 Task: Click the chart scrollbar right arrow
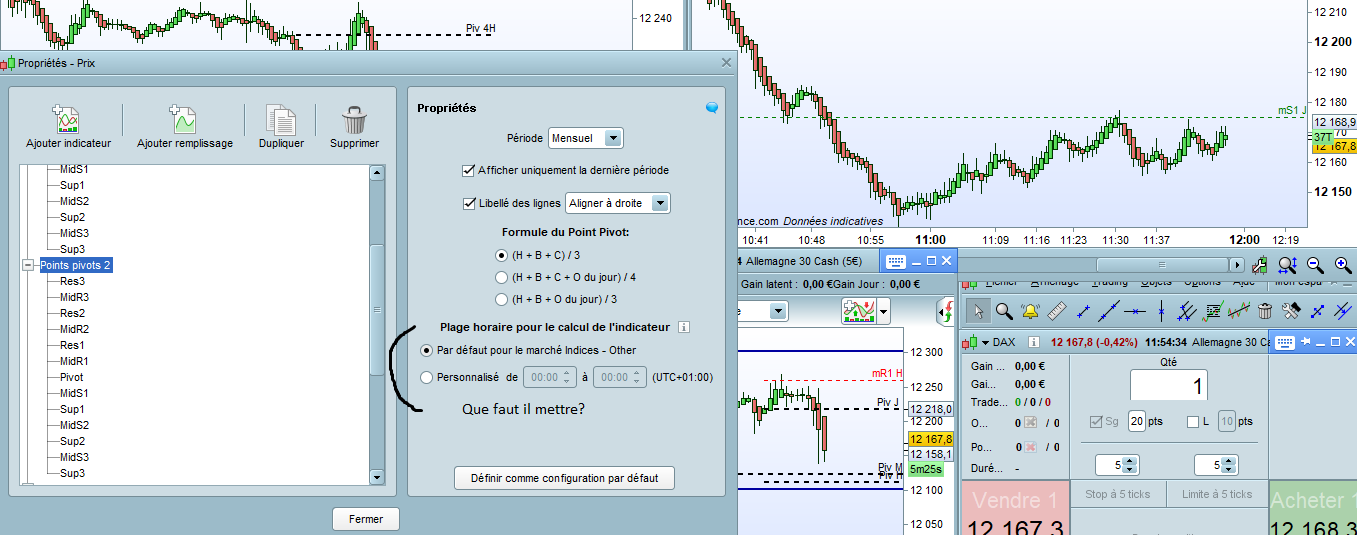(1238, 265)
